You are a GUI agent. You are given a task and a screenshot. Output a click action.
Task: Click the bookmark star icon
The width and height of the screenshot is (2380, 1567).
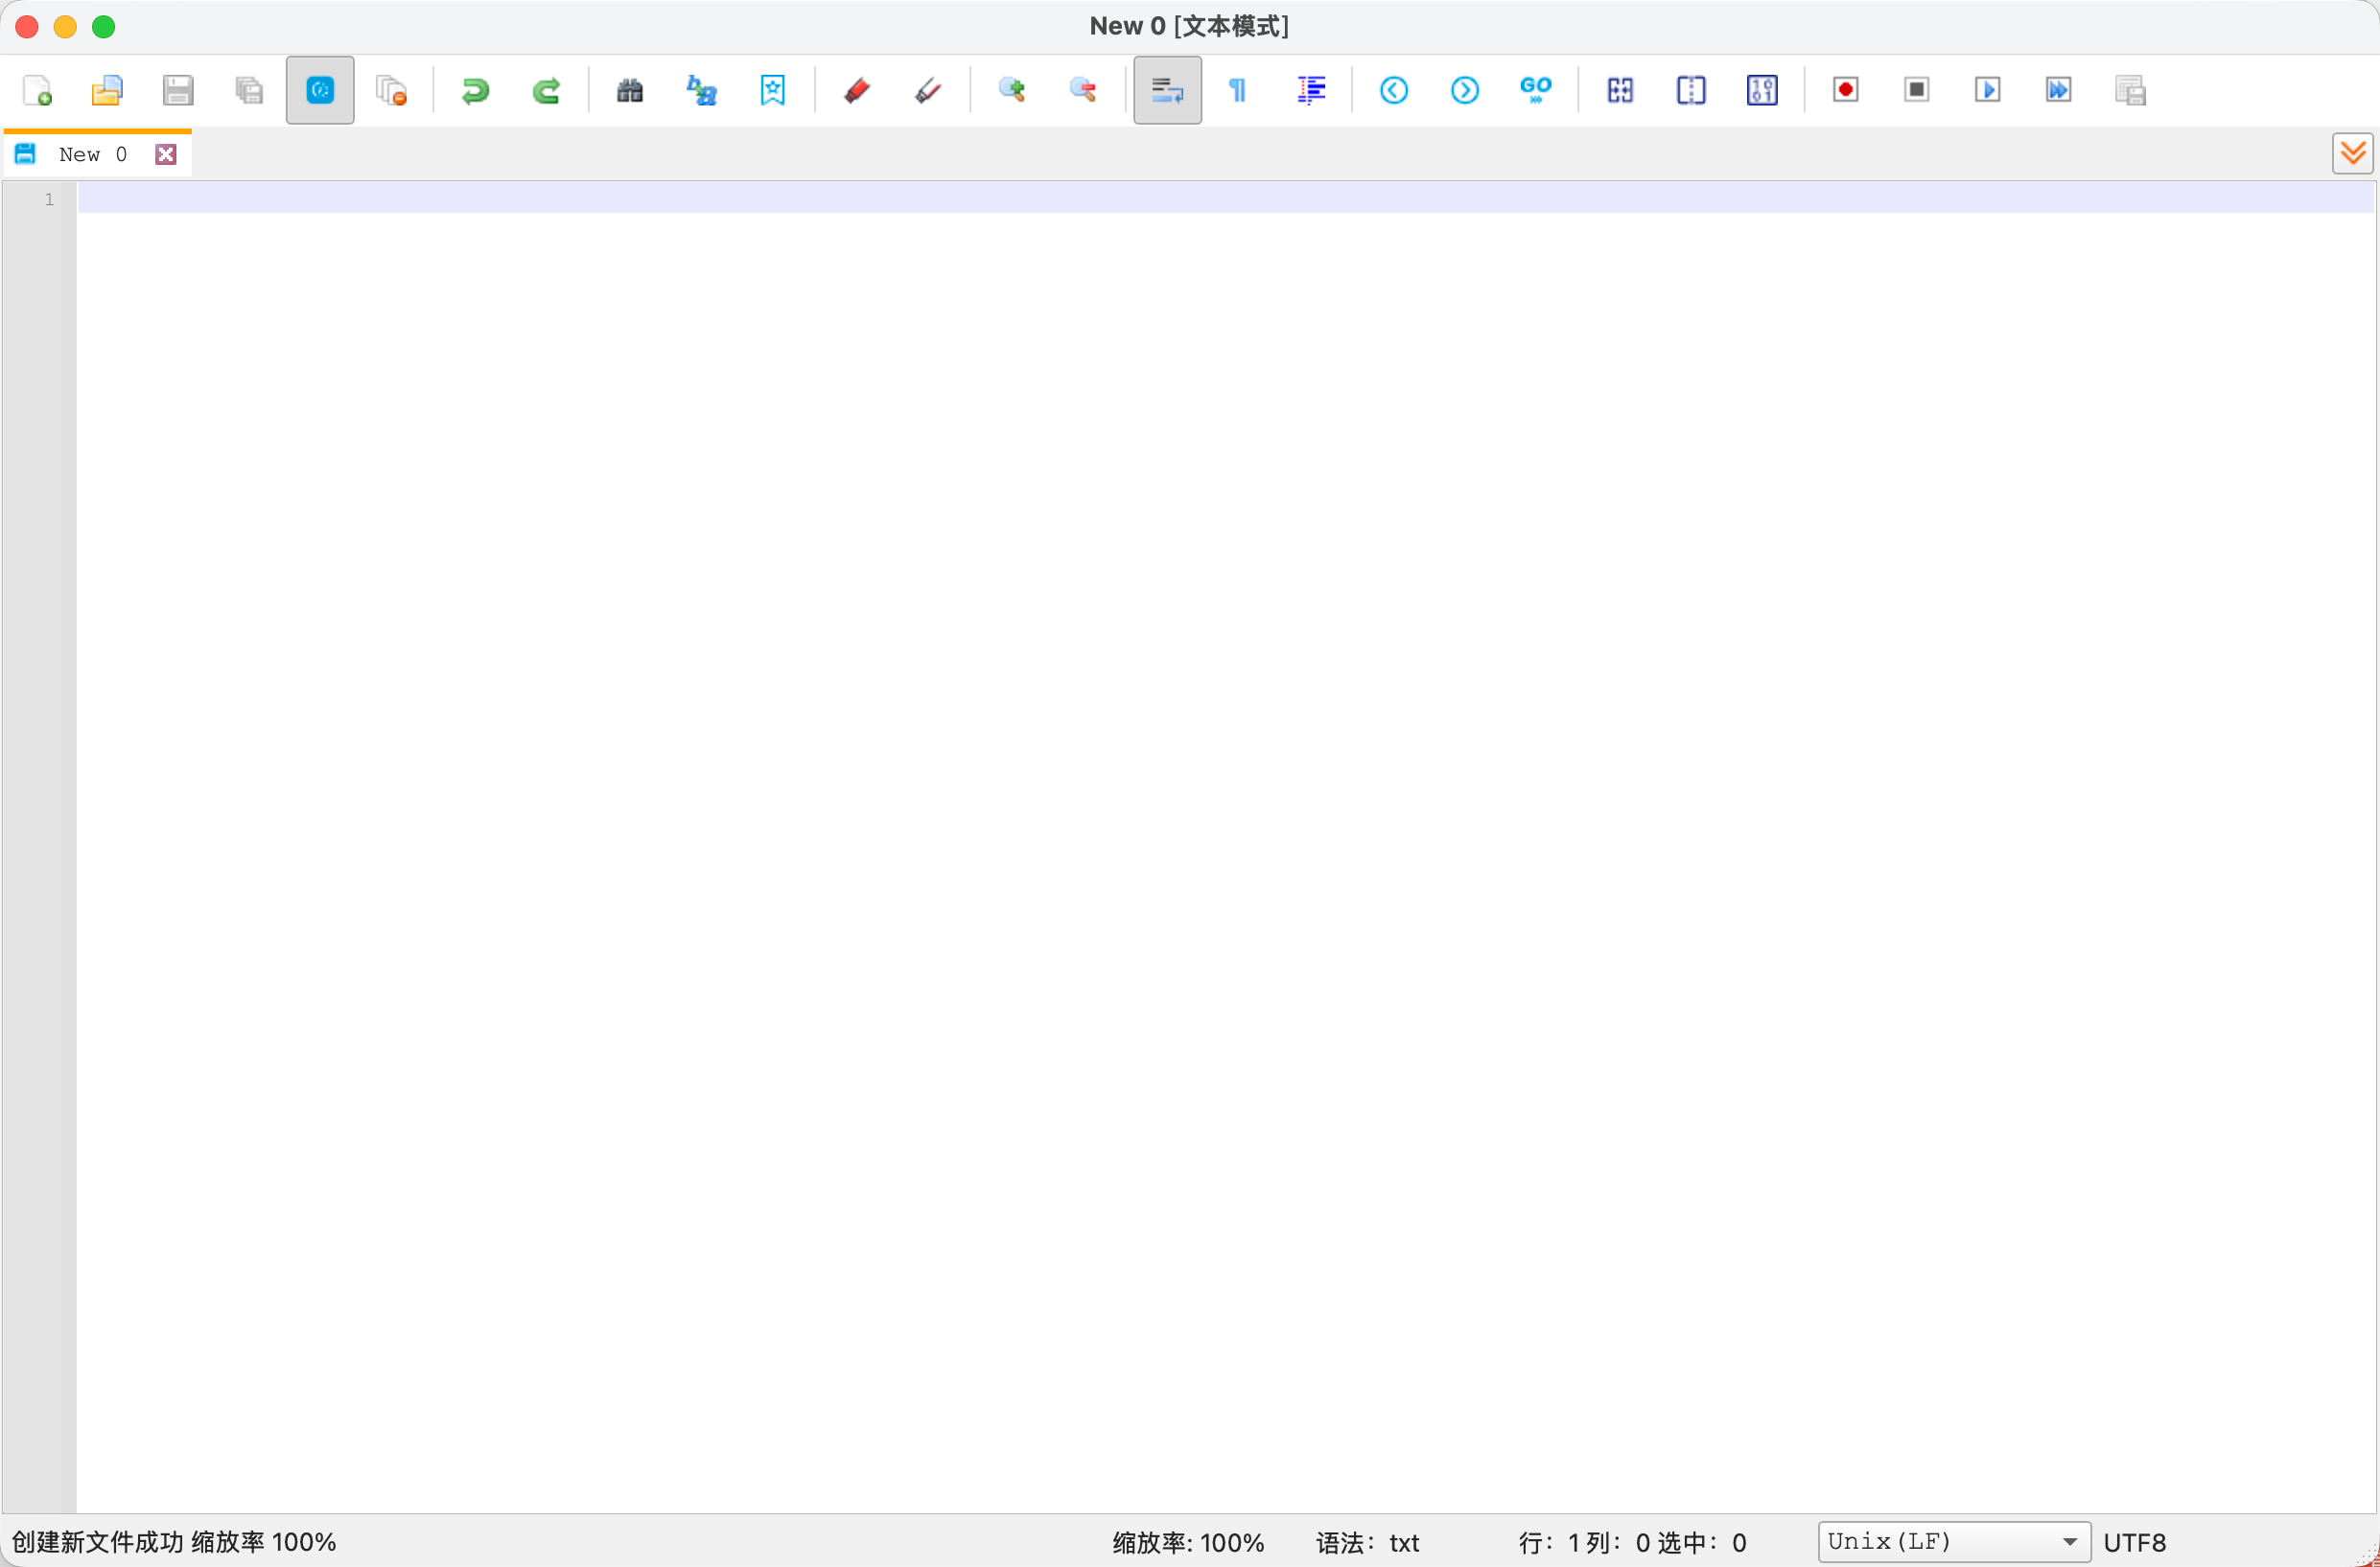click(x=772, y=90)
